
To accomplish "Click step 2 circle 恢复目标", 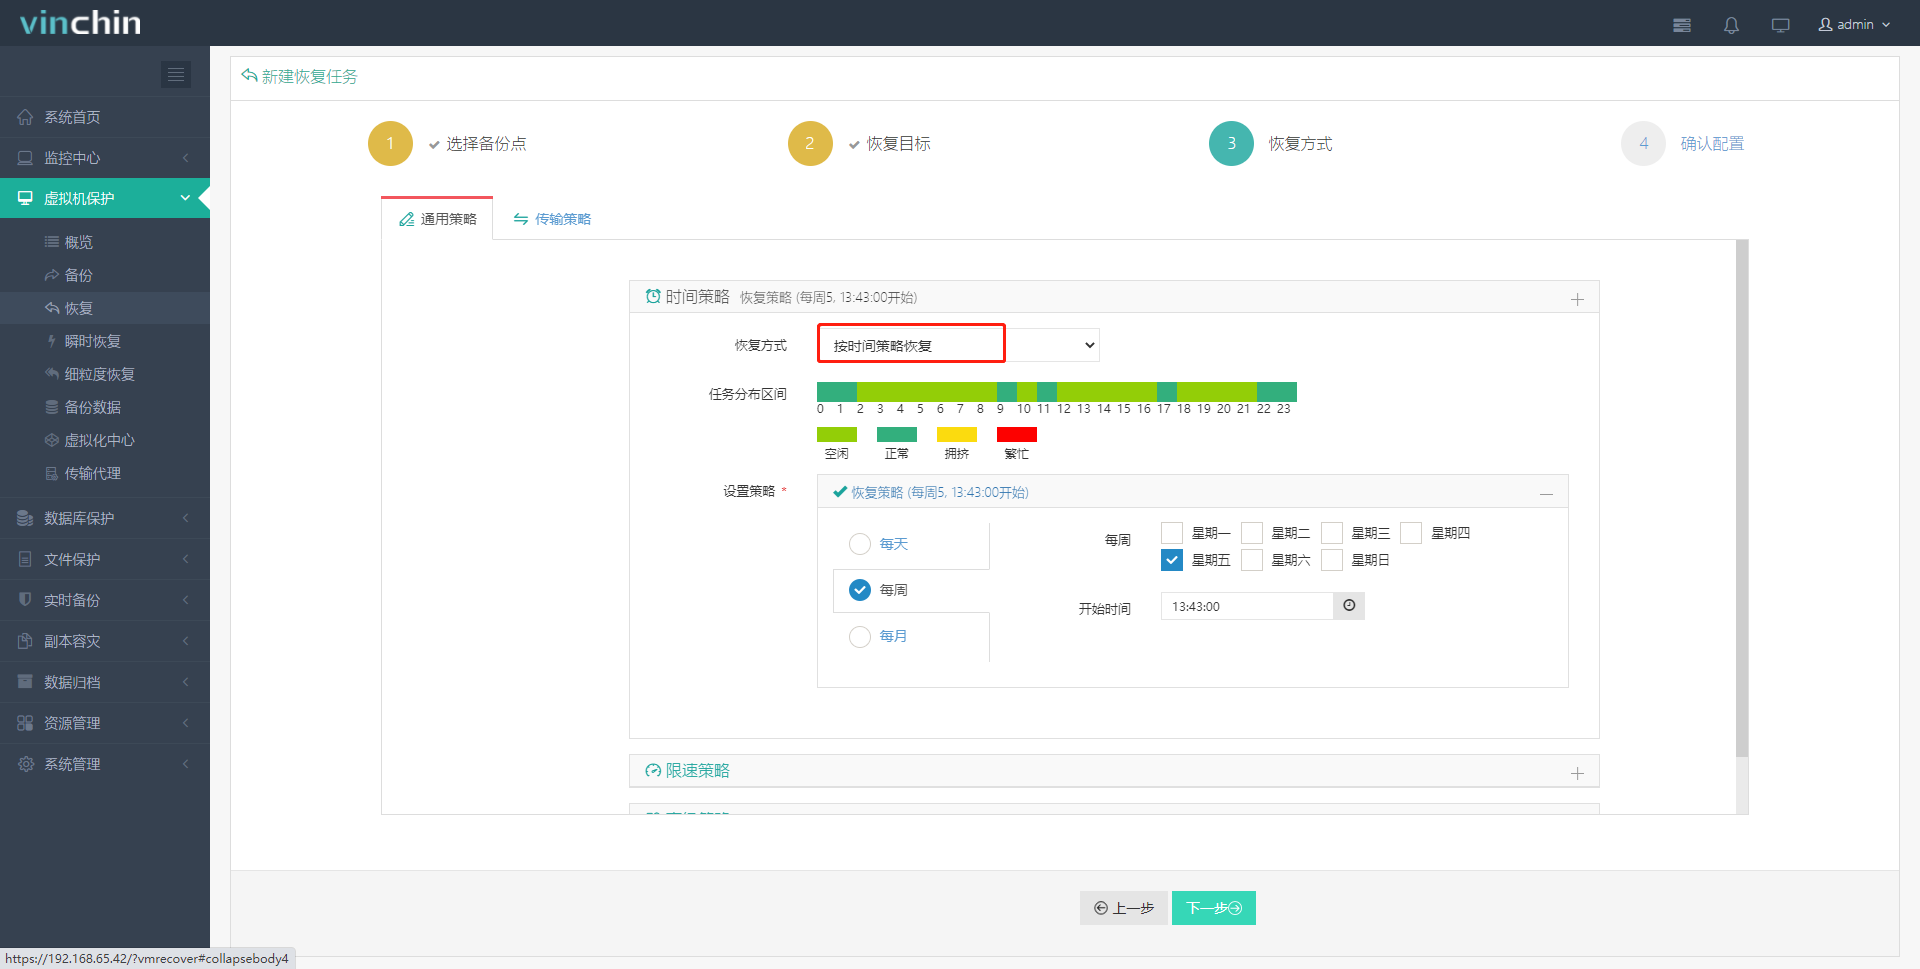I will click(810, 143).
